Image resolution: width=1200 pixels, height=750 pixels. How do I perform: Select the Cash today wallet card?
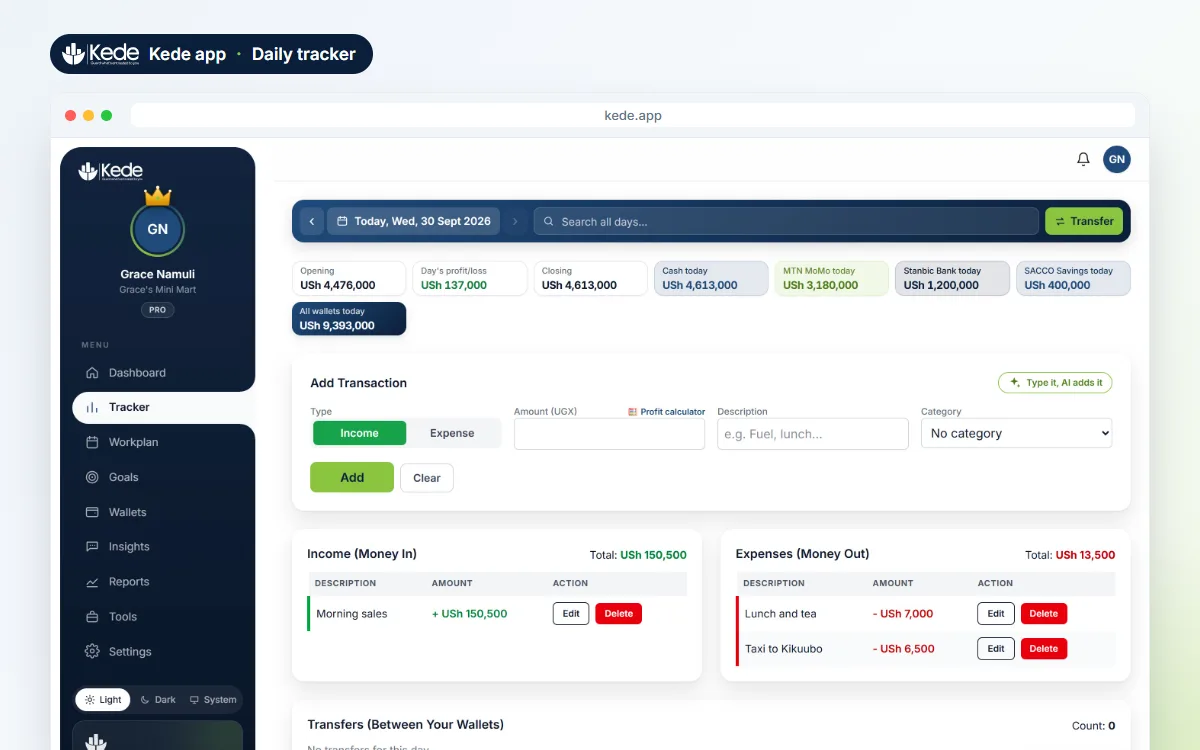pos(711,279)
